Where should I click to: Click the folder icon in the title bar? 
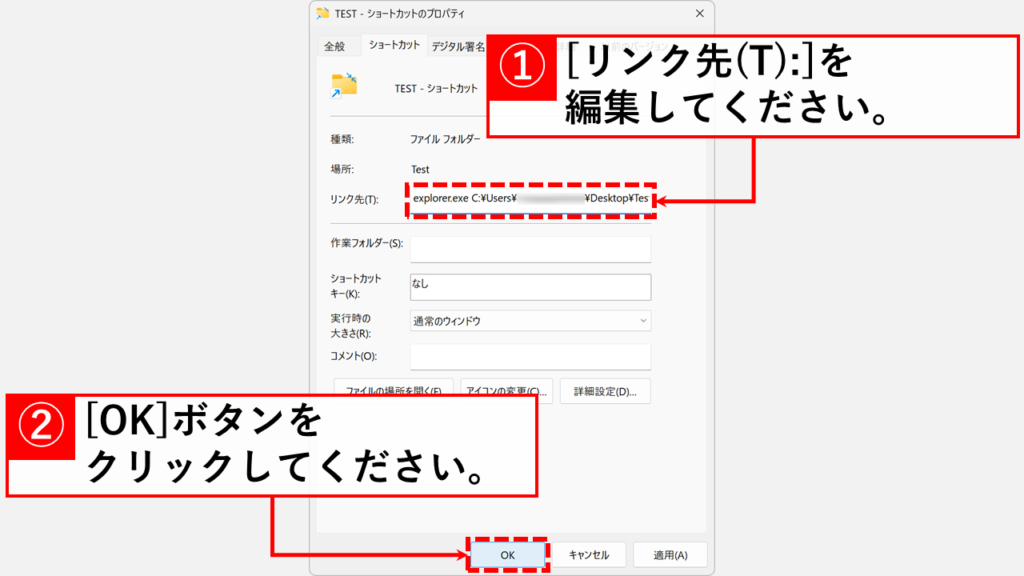323,14
